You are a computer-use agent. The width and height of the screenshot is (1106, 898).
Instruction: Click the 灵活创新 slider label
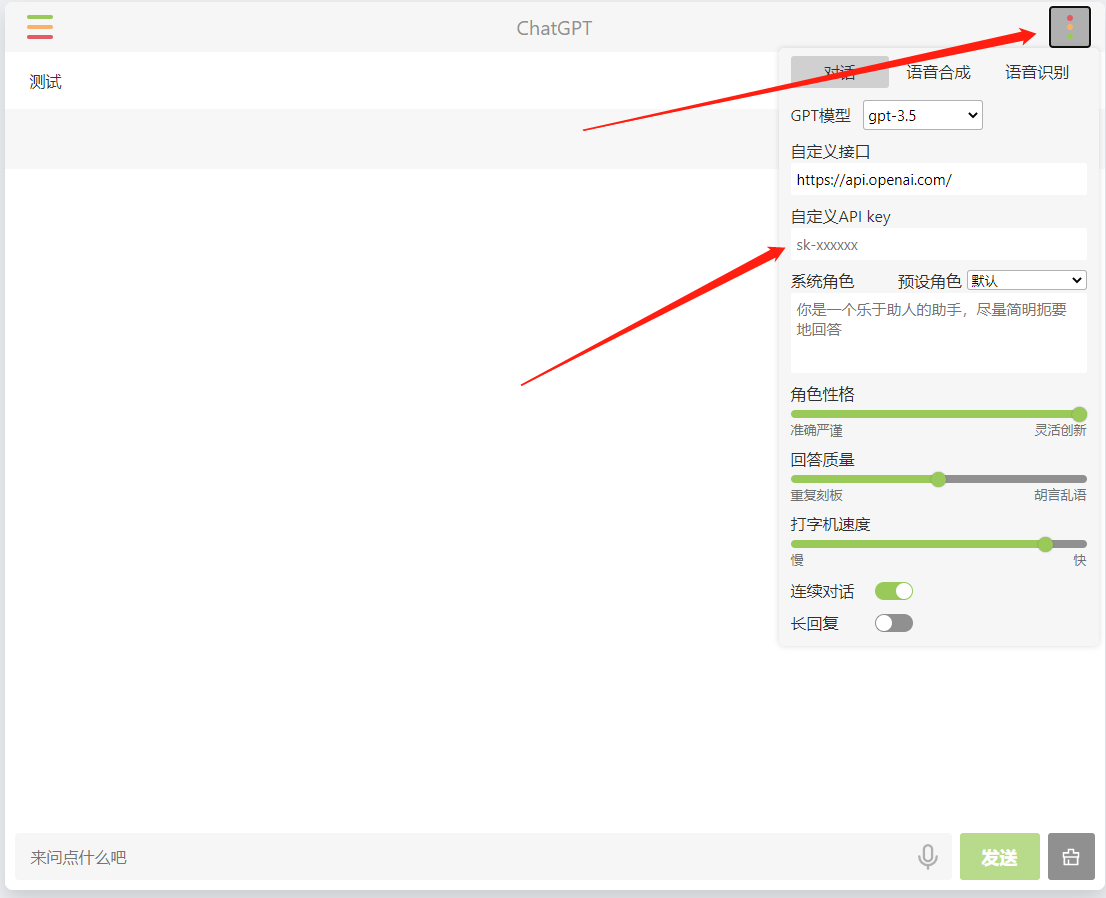[1060, 430]
